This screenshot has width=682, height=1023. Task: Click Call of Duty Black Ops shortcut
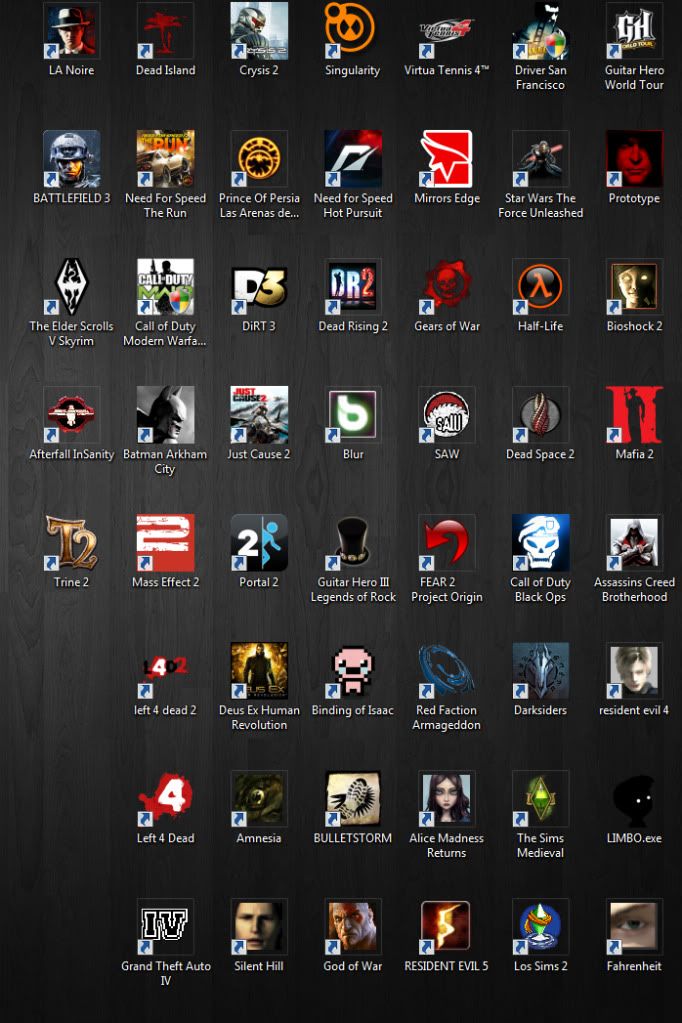click(x=540, y=542)
